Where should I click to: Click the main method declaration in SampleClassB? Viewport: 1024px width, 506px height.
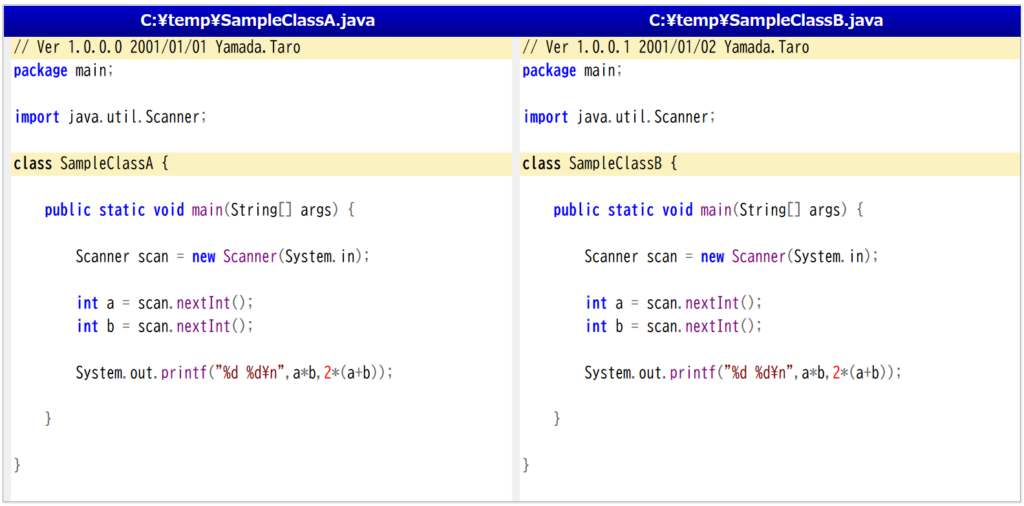(709, 210)
